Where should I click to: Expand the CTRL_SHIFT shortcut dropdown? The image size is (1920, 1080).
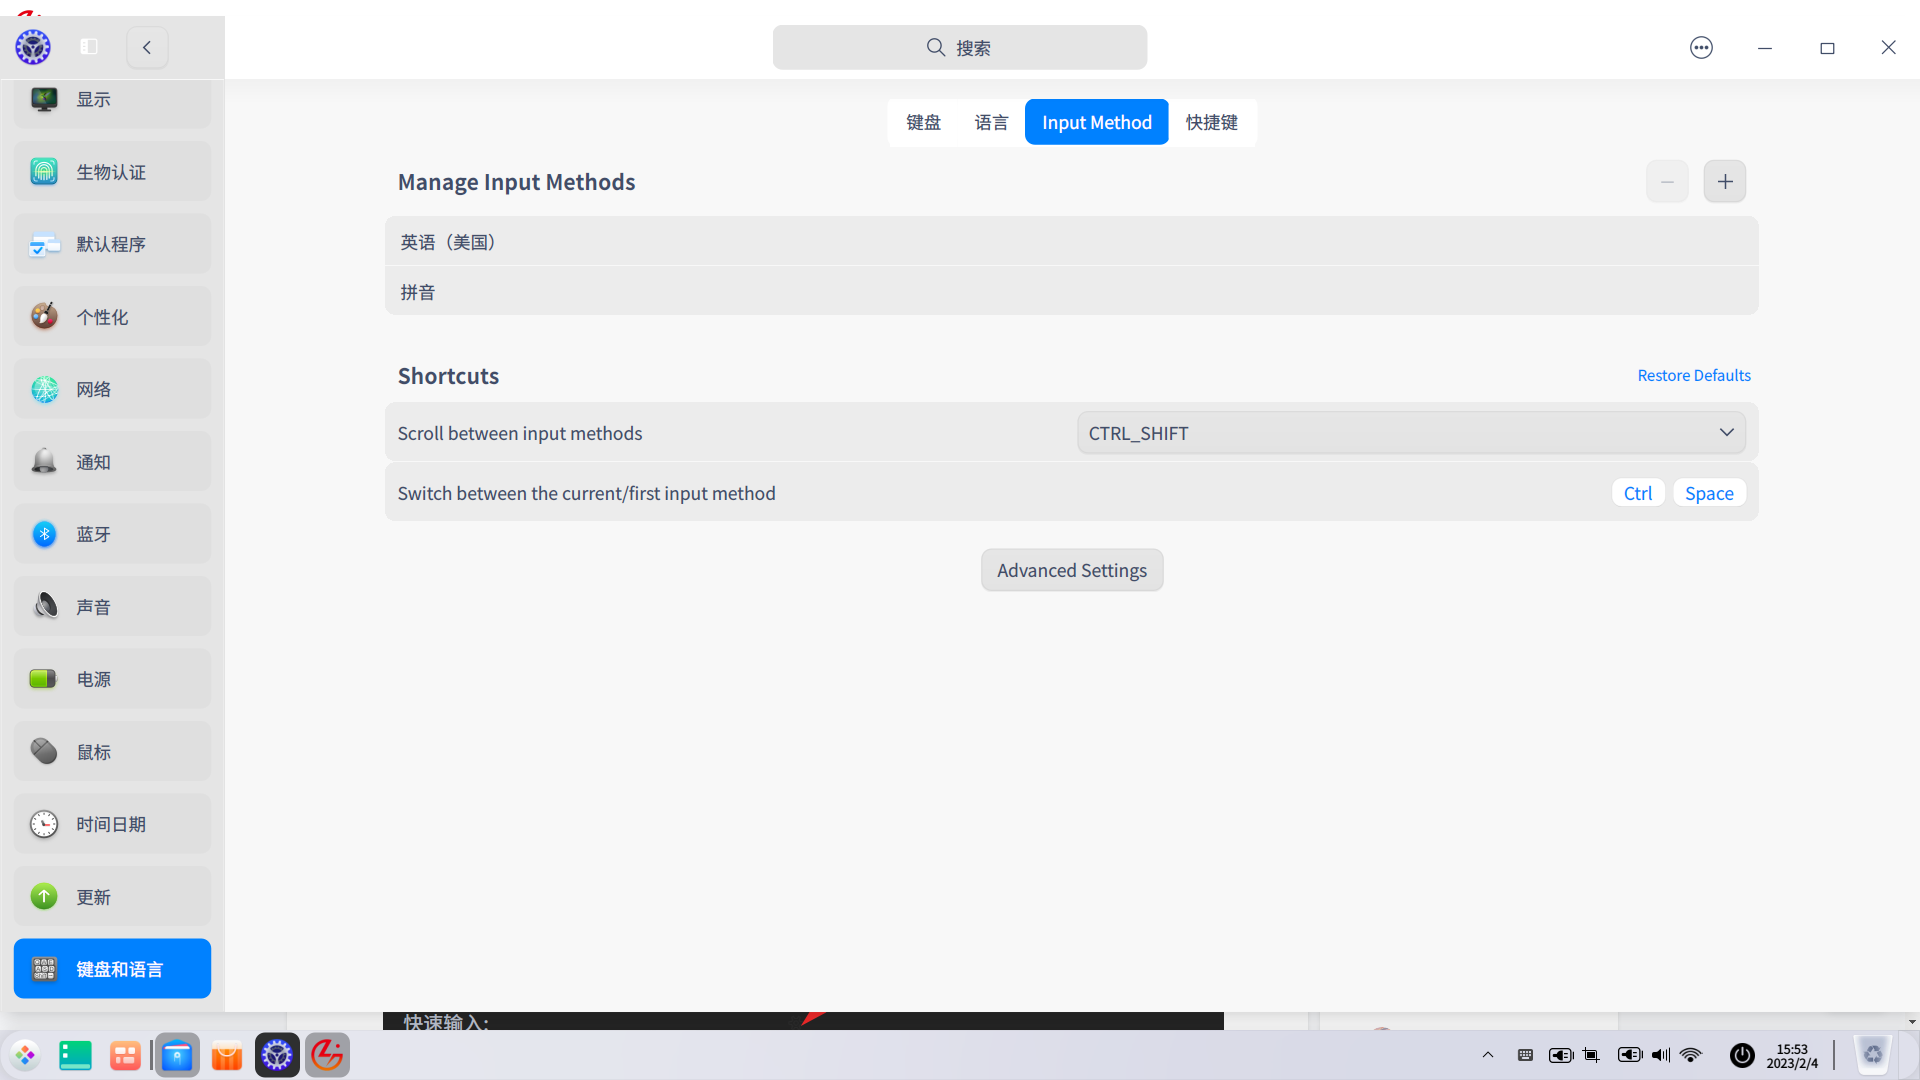(x=1411, y=433)
